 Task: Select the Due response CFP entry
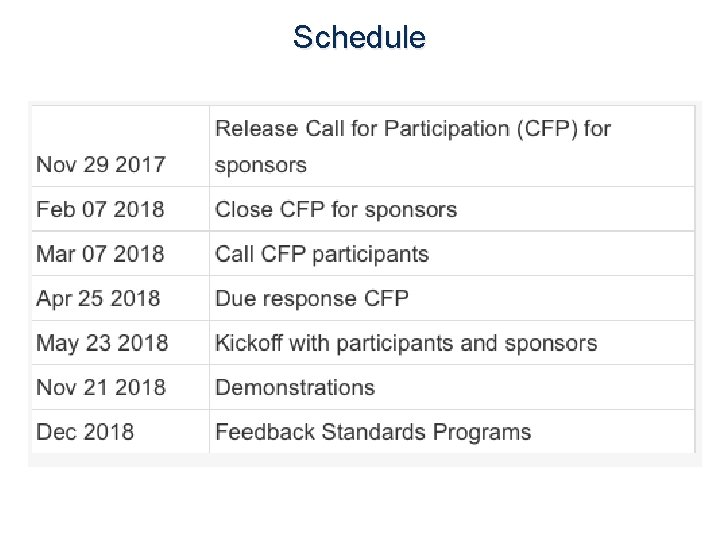[x=312, y=299]
